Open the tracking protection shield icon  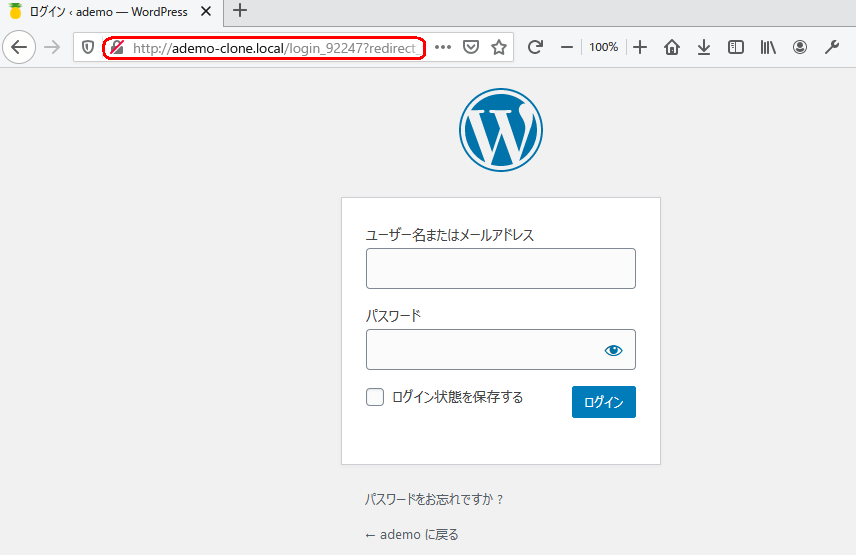88,47
